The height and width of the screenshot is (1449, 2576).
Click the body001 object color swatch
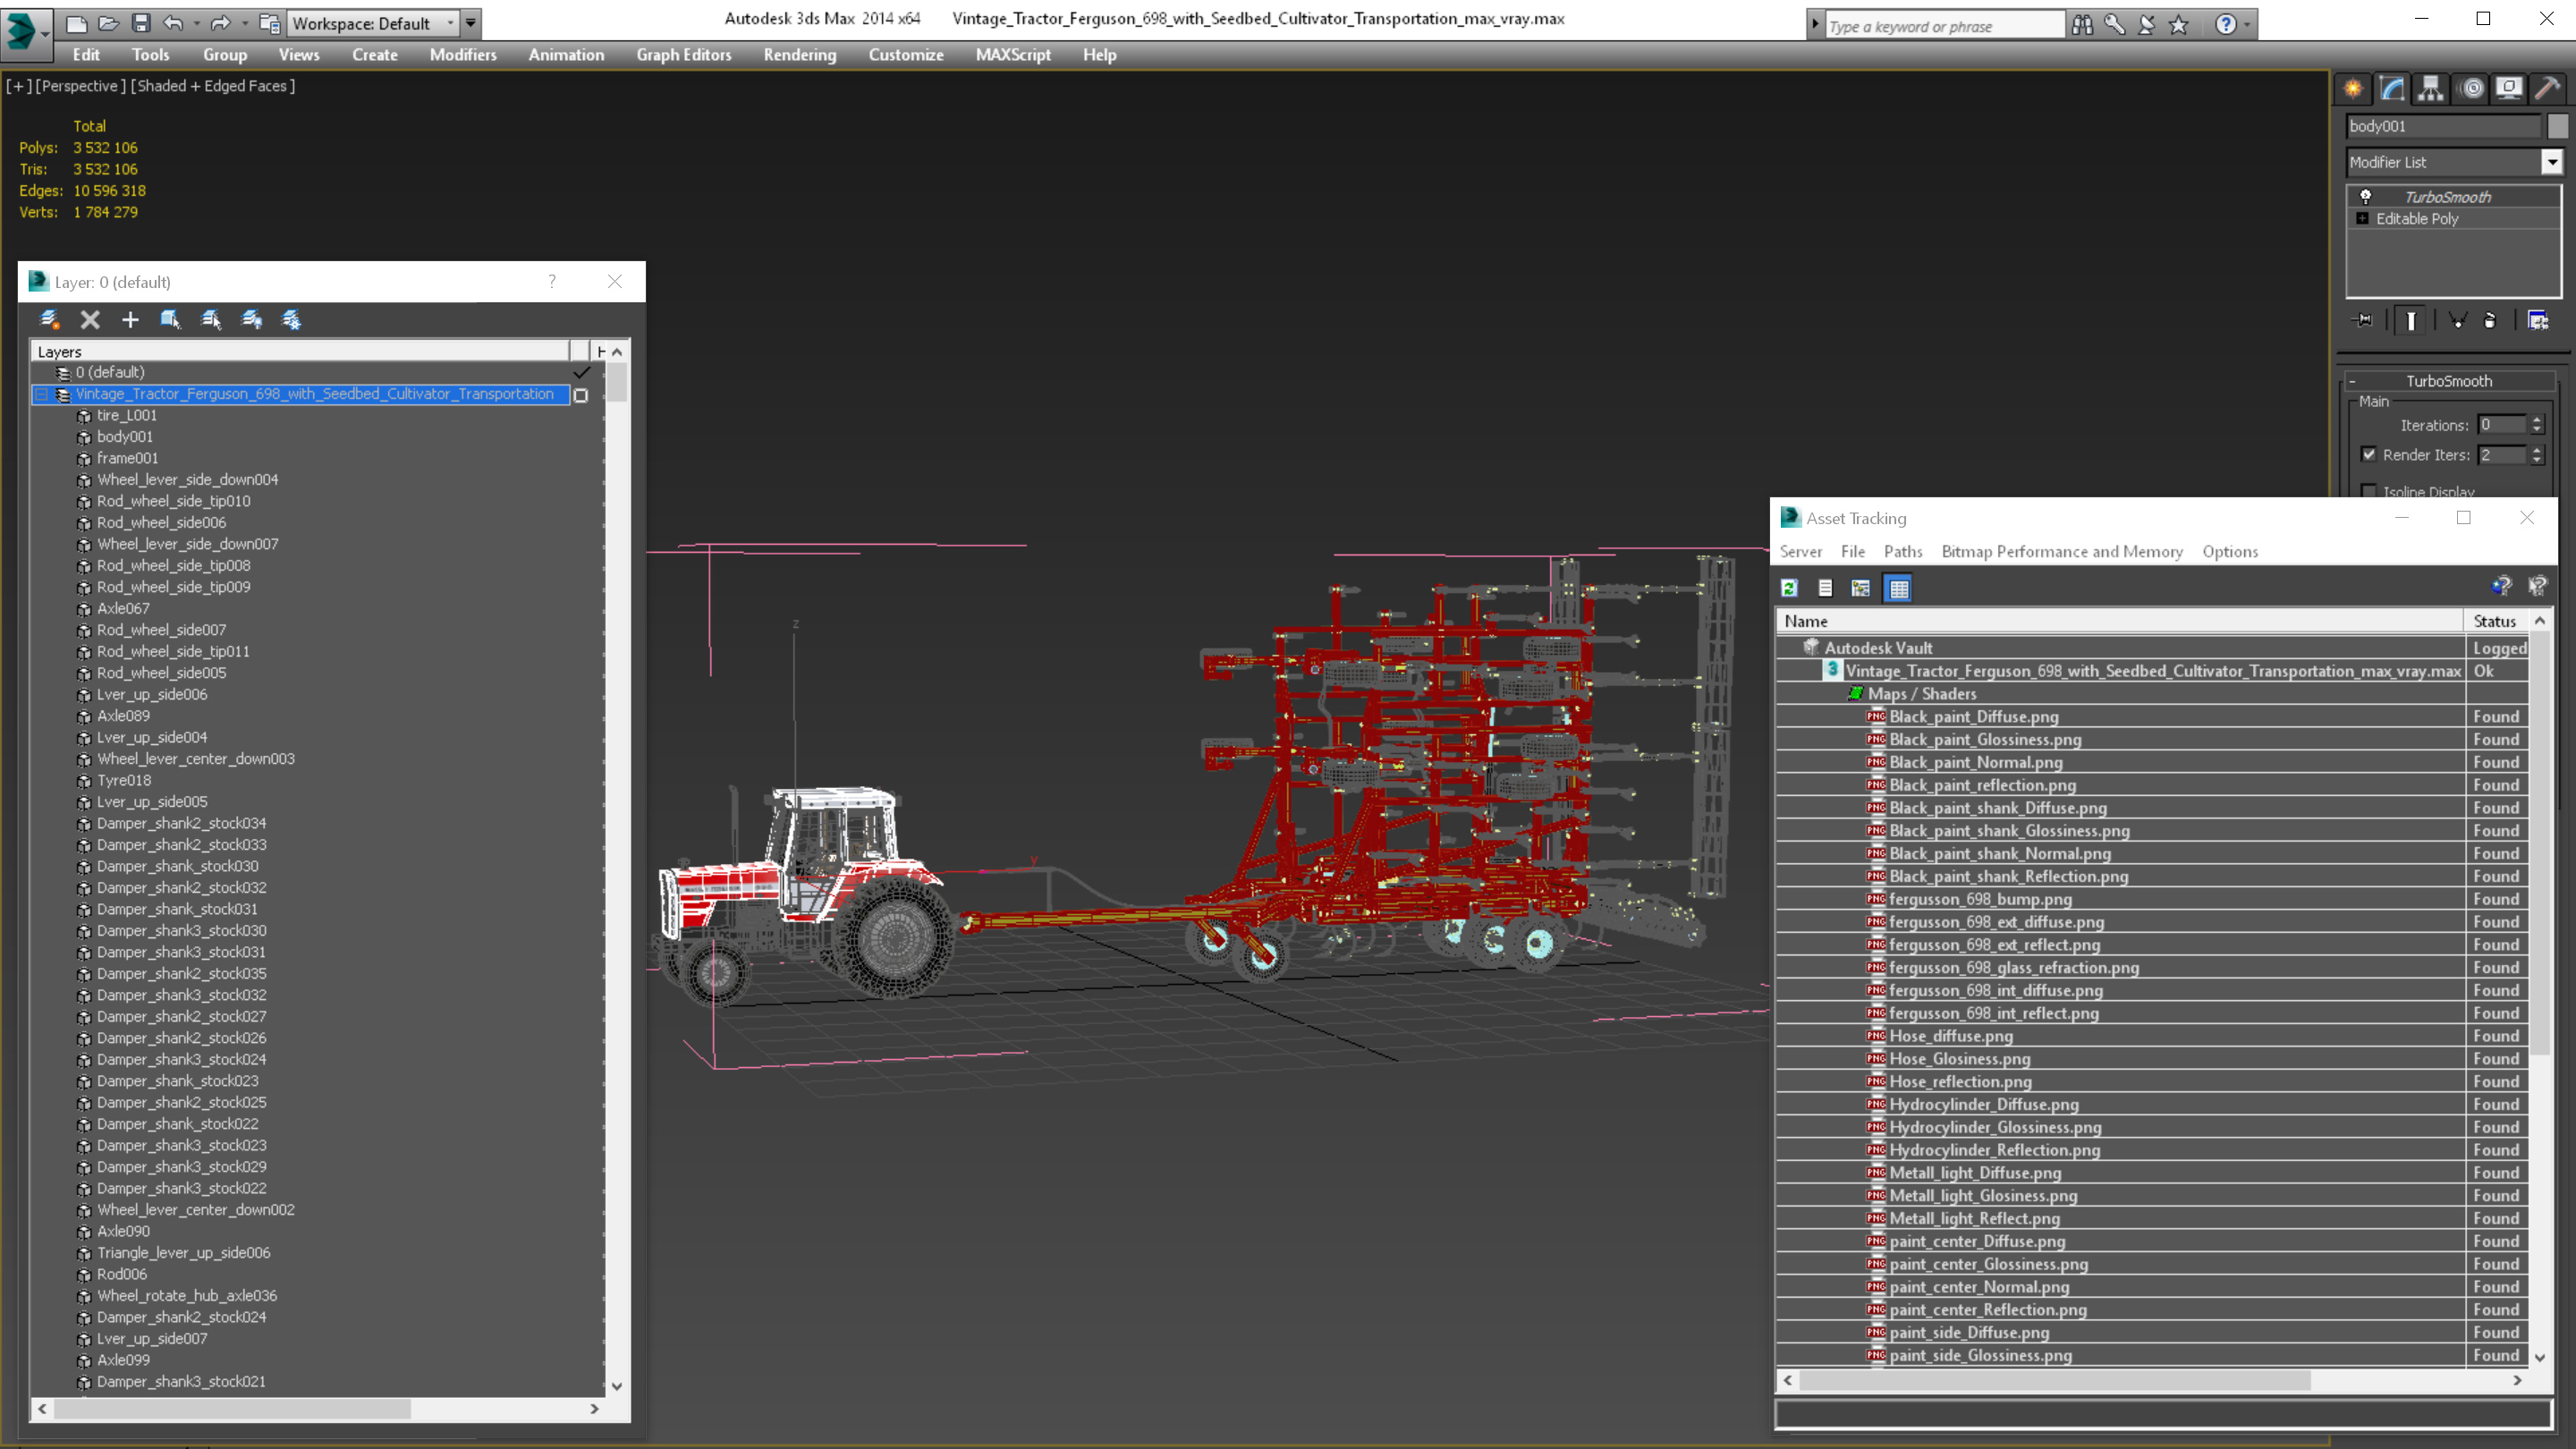point(2557,126)
